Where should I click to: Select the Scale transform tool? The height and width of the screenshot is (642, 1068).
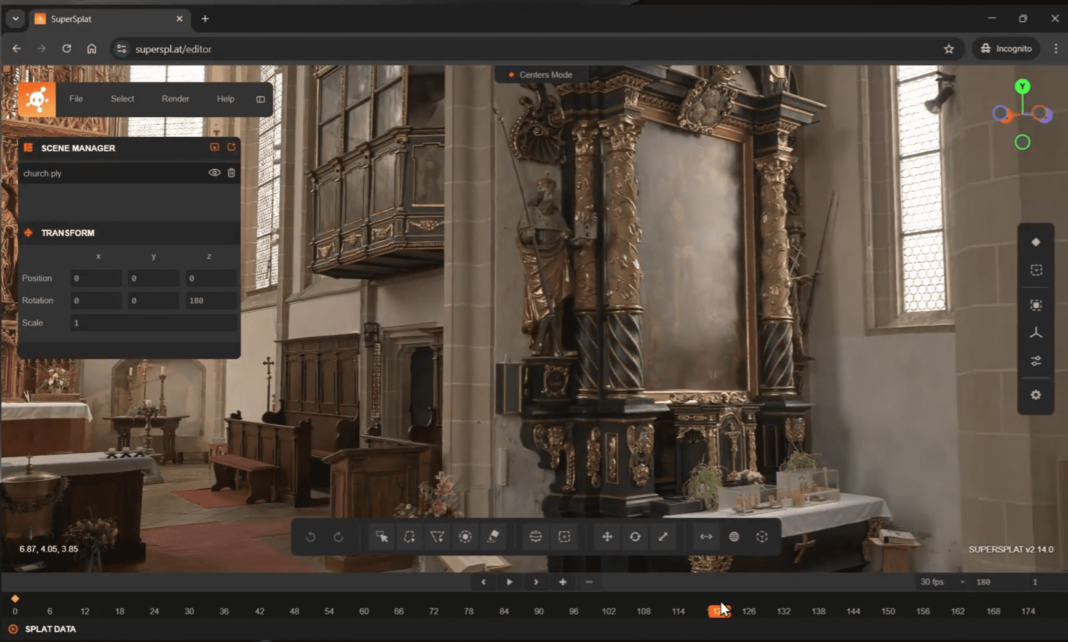click(663, 537)
